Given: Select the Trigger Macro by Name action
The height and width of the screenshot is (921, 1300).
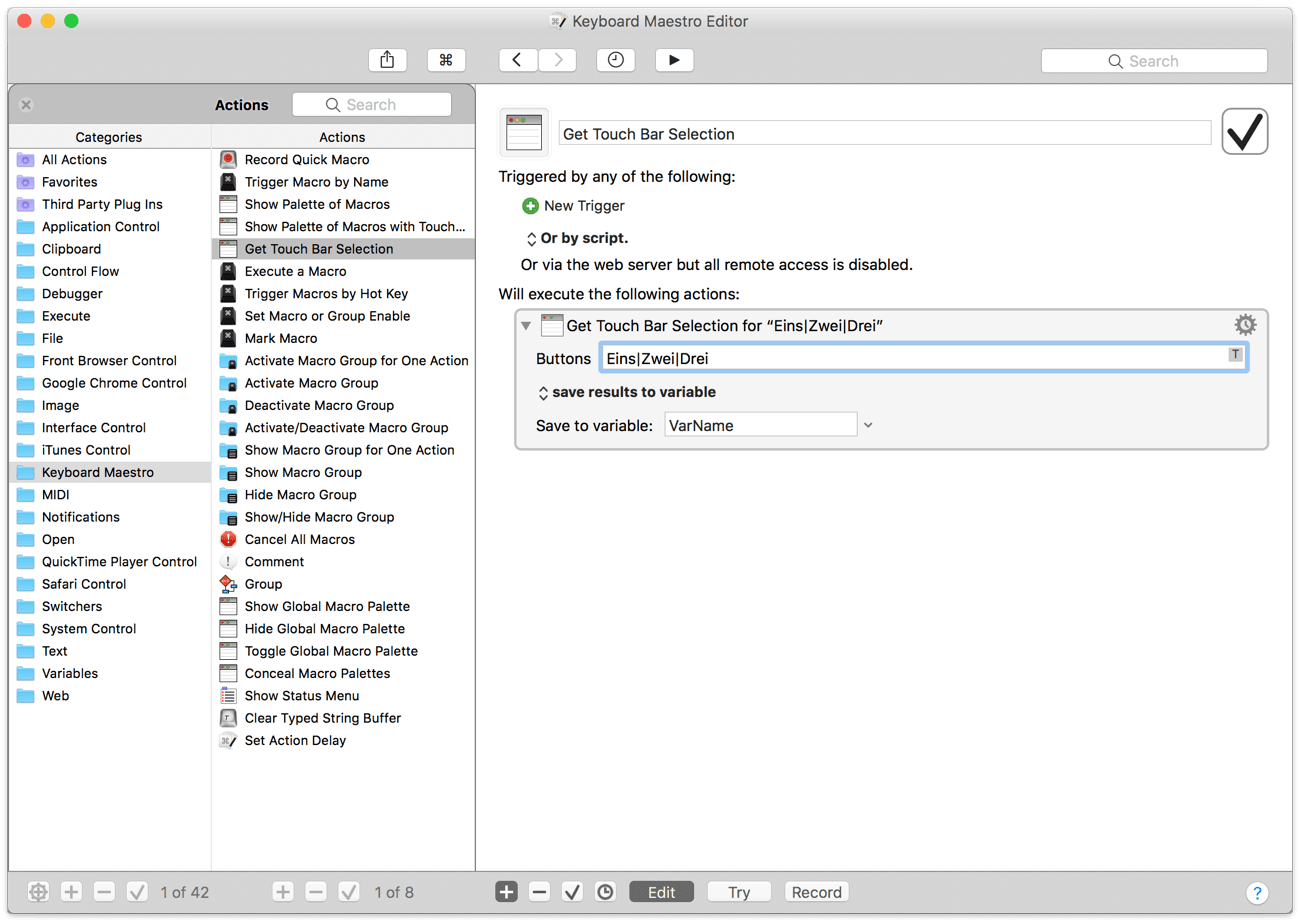Looking at the screenshot, I should pos(343,182).
